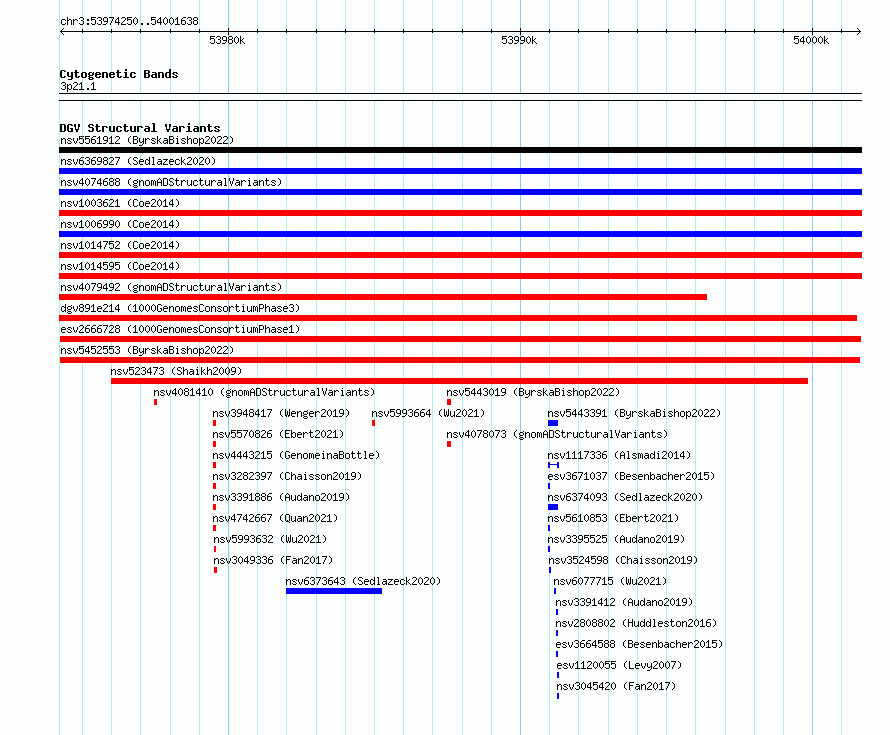This screenshot has width=890, height=735.
Task: Open nsv3282397 (Chaisson2019) label
Action: [287, 476]
